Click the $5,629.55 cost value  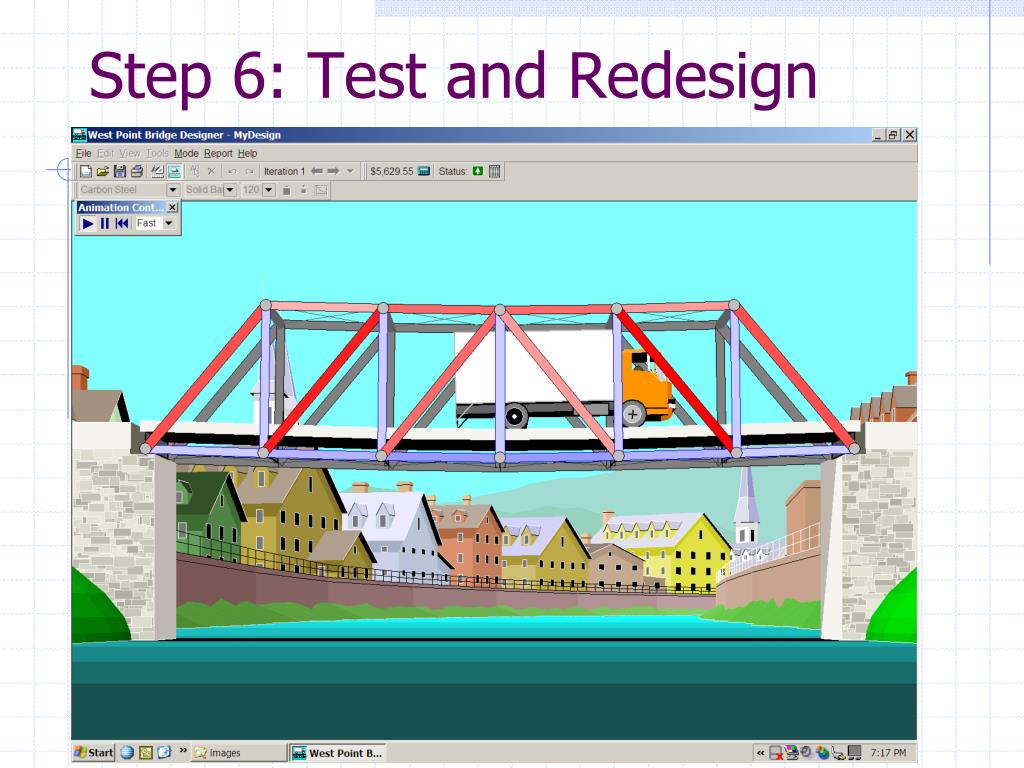pos(391,171)
